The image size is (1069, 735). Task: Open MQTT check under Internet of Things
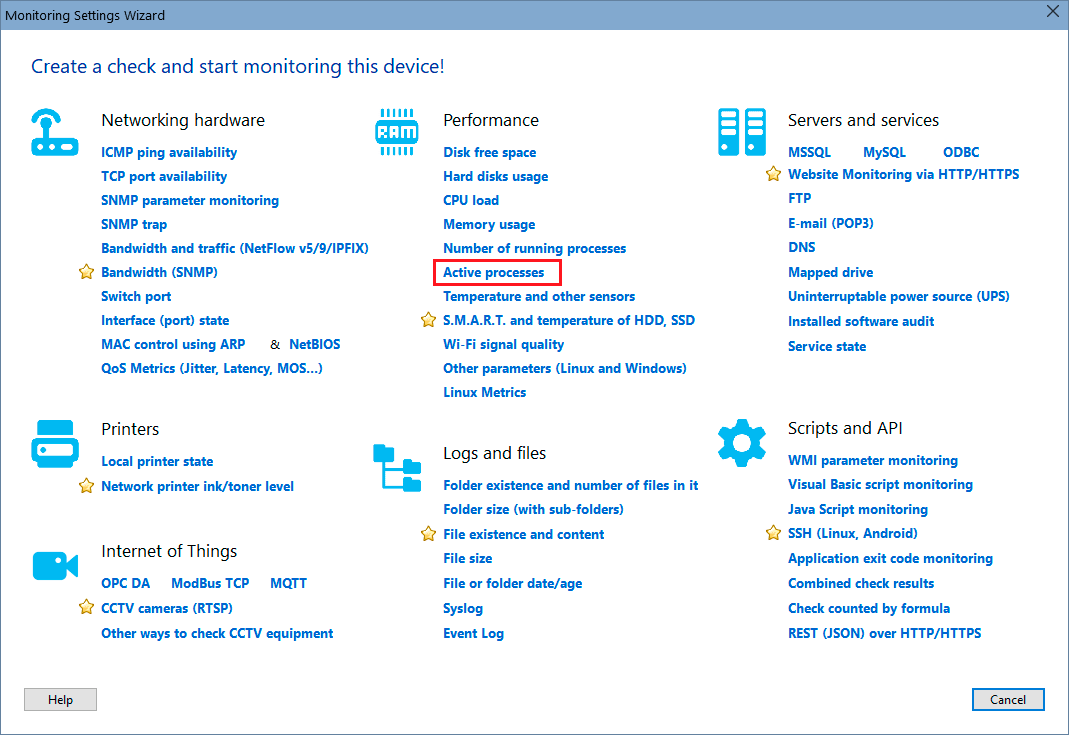click(290, 583)
